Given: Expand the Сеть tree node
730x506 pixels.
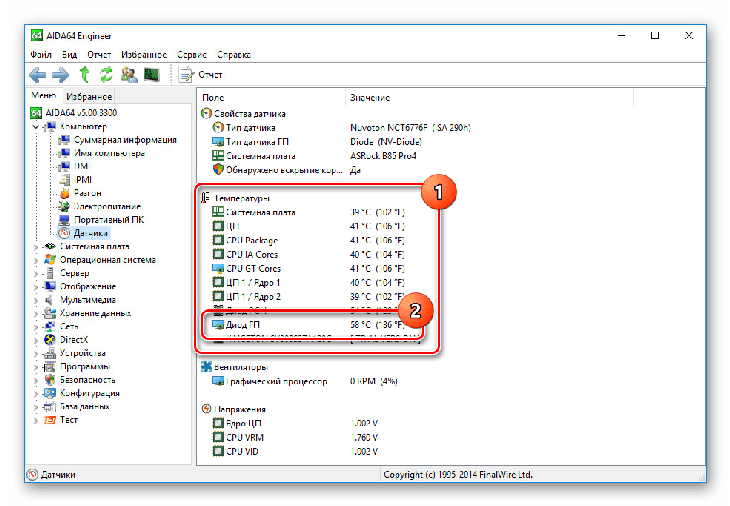Looking at the screenshot, I should (x=36, y=327).
